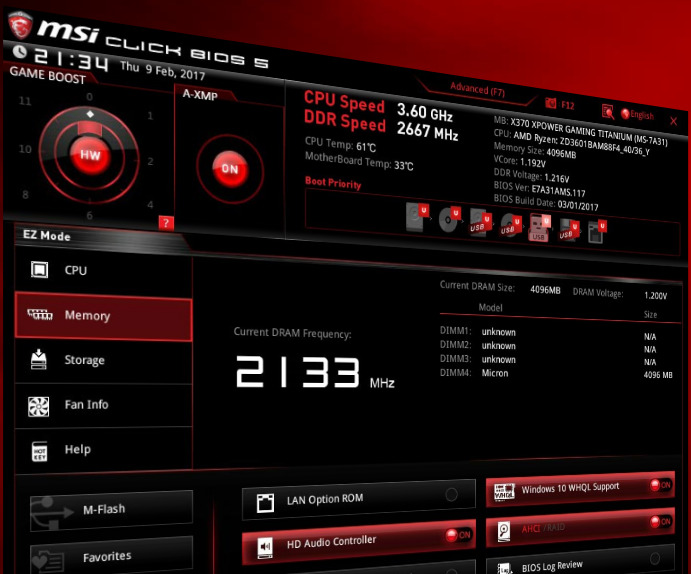Screen dimensions: 691x574
Task: Toggle Windows 10 WHQL Support
Action: tap(659, 485)
